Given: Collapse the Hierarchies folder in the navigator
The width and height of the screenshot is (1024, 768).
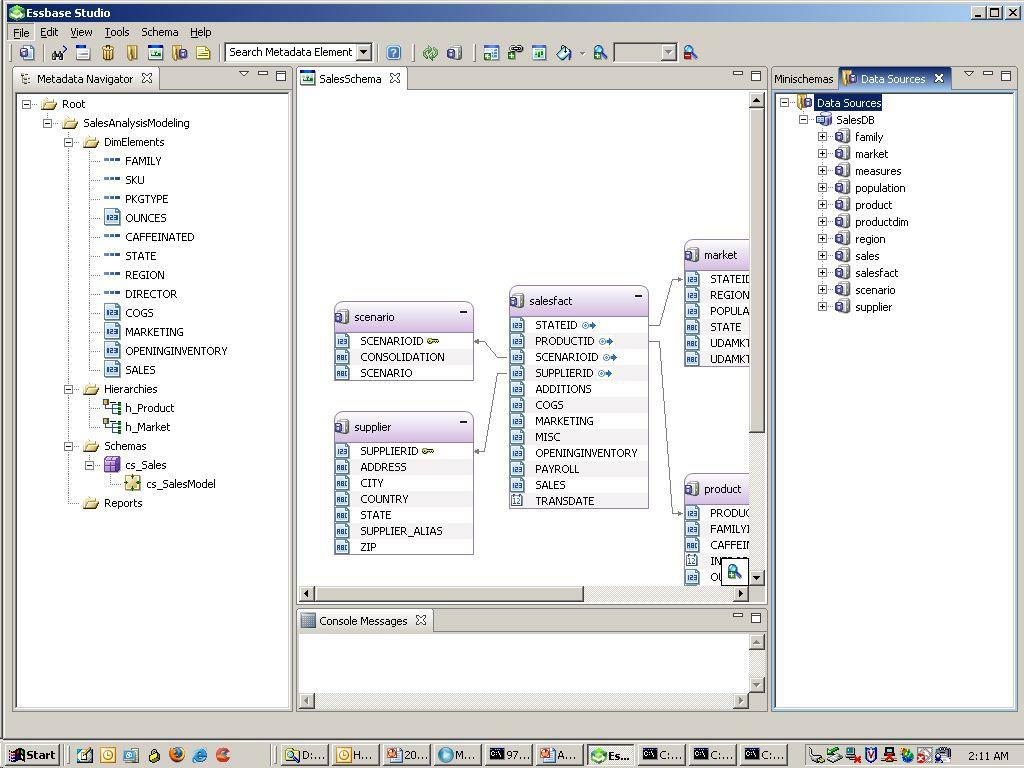Looking at the screenshot, I should [68, 389].
